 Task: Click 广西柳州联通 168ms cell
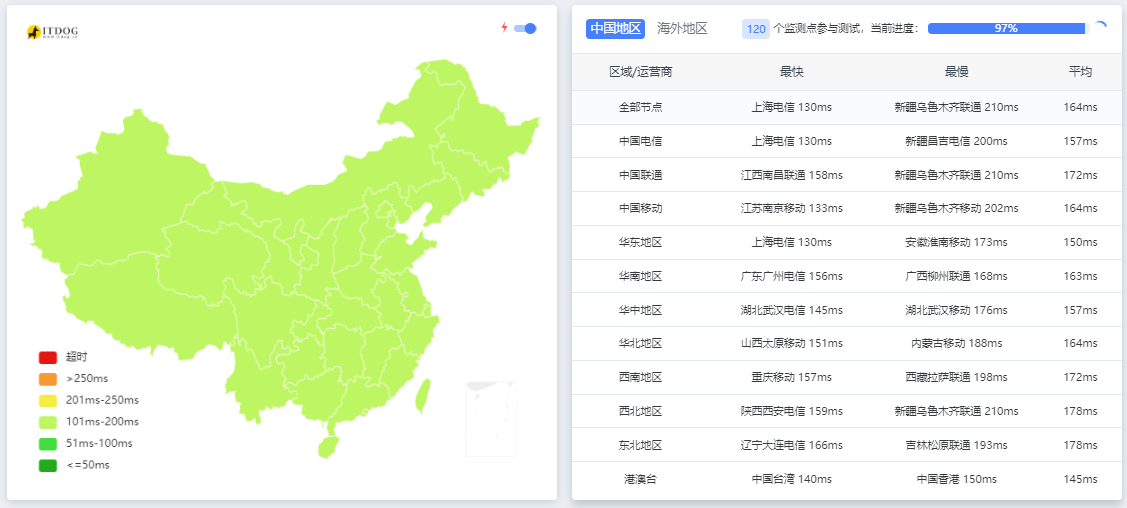(x=956, y=276)
